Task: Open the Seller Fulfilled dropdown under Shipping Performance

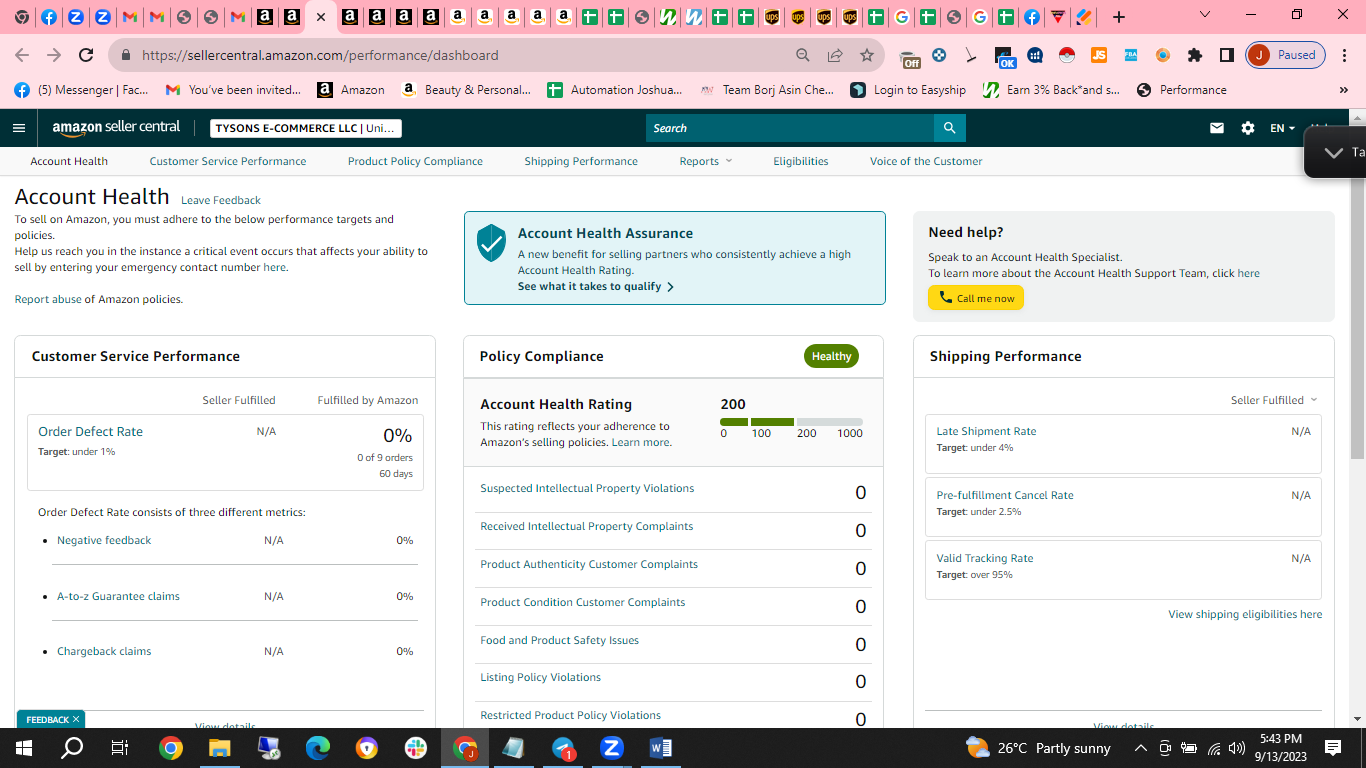Action: [x=1274, y=400]
